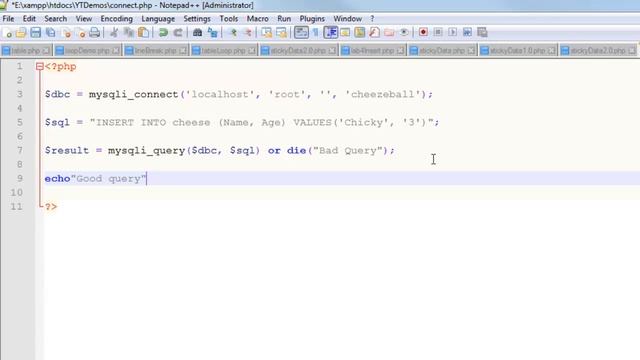
Task: Open the Language menu
Action: 158,19
